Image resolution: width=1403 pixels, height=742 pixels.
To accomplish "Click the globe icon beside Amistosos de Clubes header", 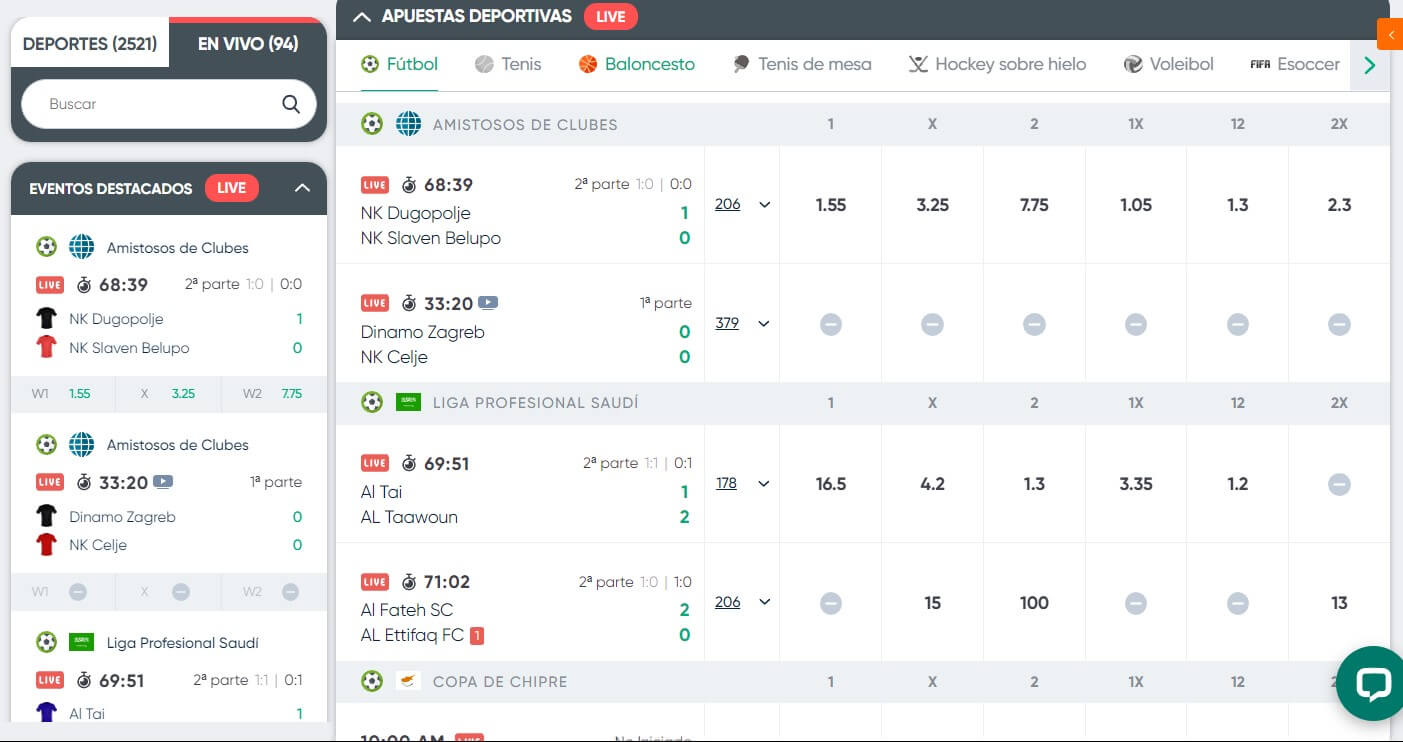I will coord(408,124).
